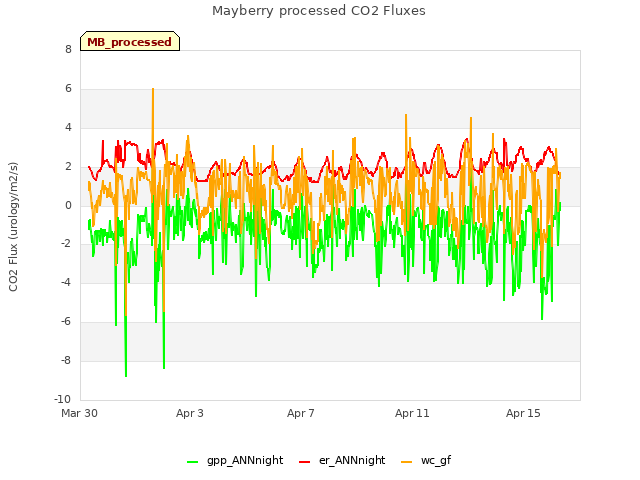Viewport: 640px width, 480px height.
Task: Click the y-axis value 4
Action: pyautogui.click(x=68, y=128)
